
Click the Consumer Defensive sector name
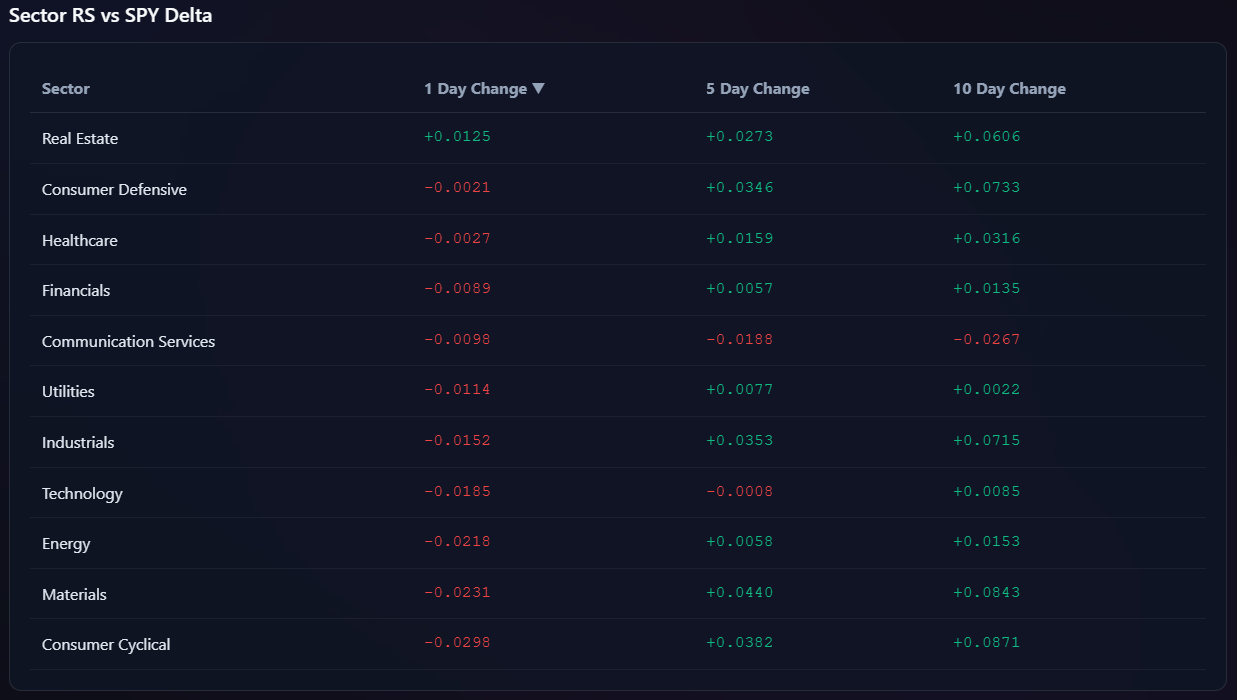[114, 190]
